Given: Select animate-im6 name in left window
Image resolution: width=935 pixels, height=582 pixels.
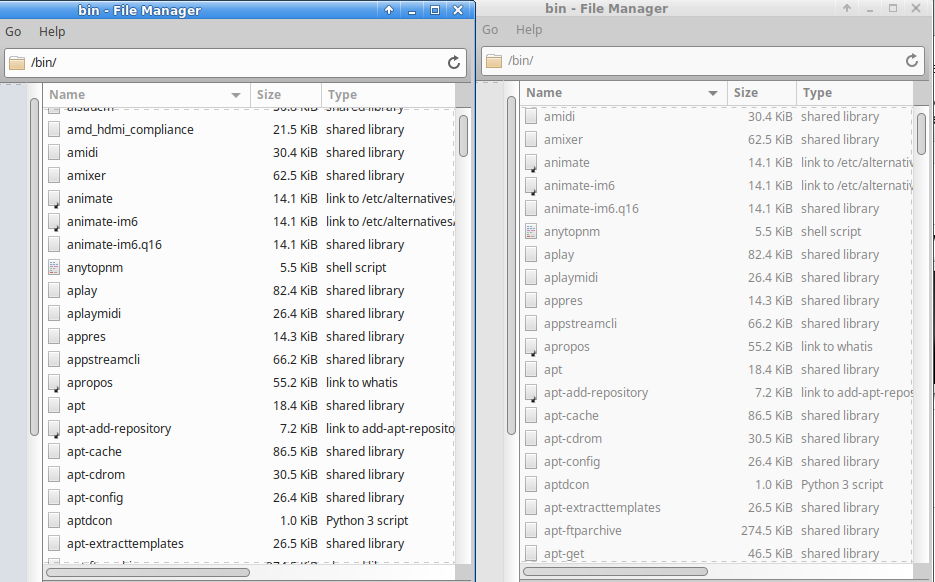Looking at the screenshot, I should [x=103, y=222].
